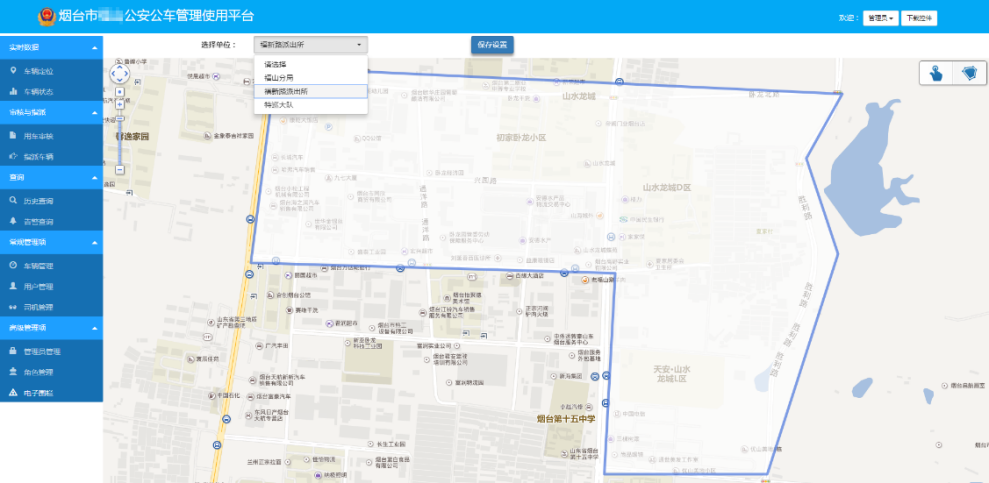The image size is (989, 483).
Task: Choose 特巡大队 from the dropdown list
Action: tap(279, 103)
